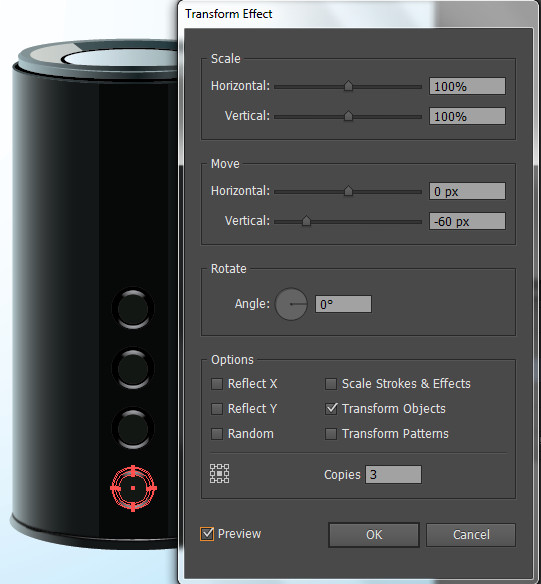Viewport: 541px width, 584px height.
Task: Uncheck Transform Objects option
Action: (331, 409)
